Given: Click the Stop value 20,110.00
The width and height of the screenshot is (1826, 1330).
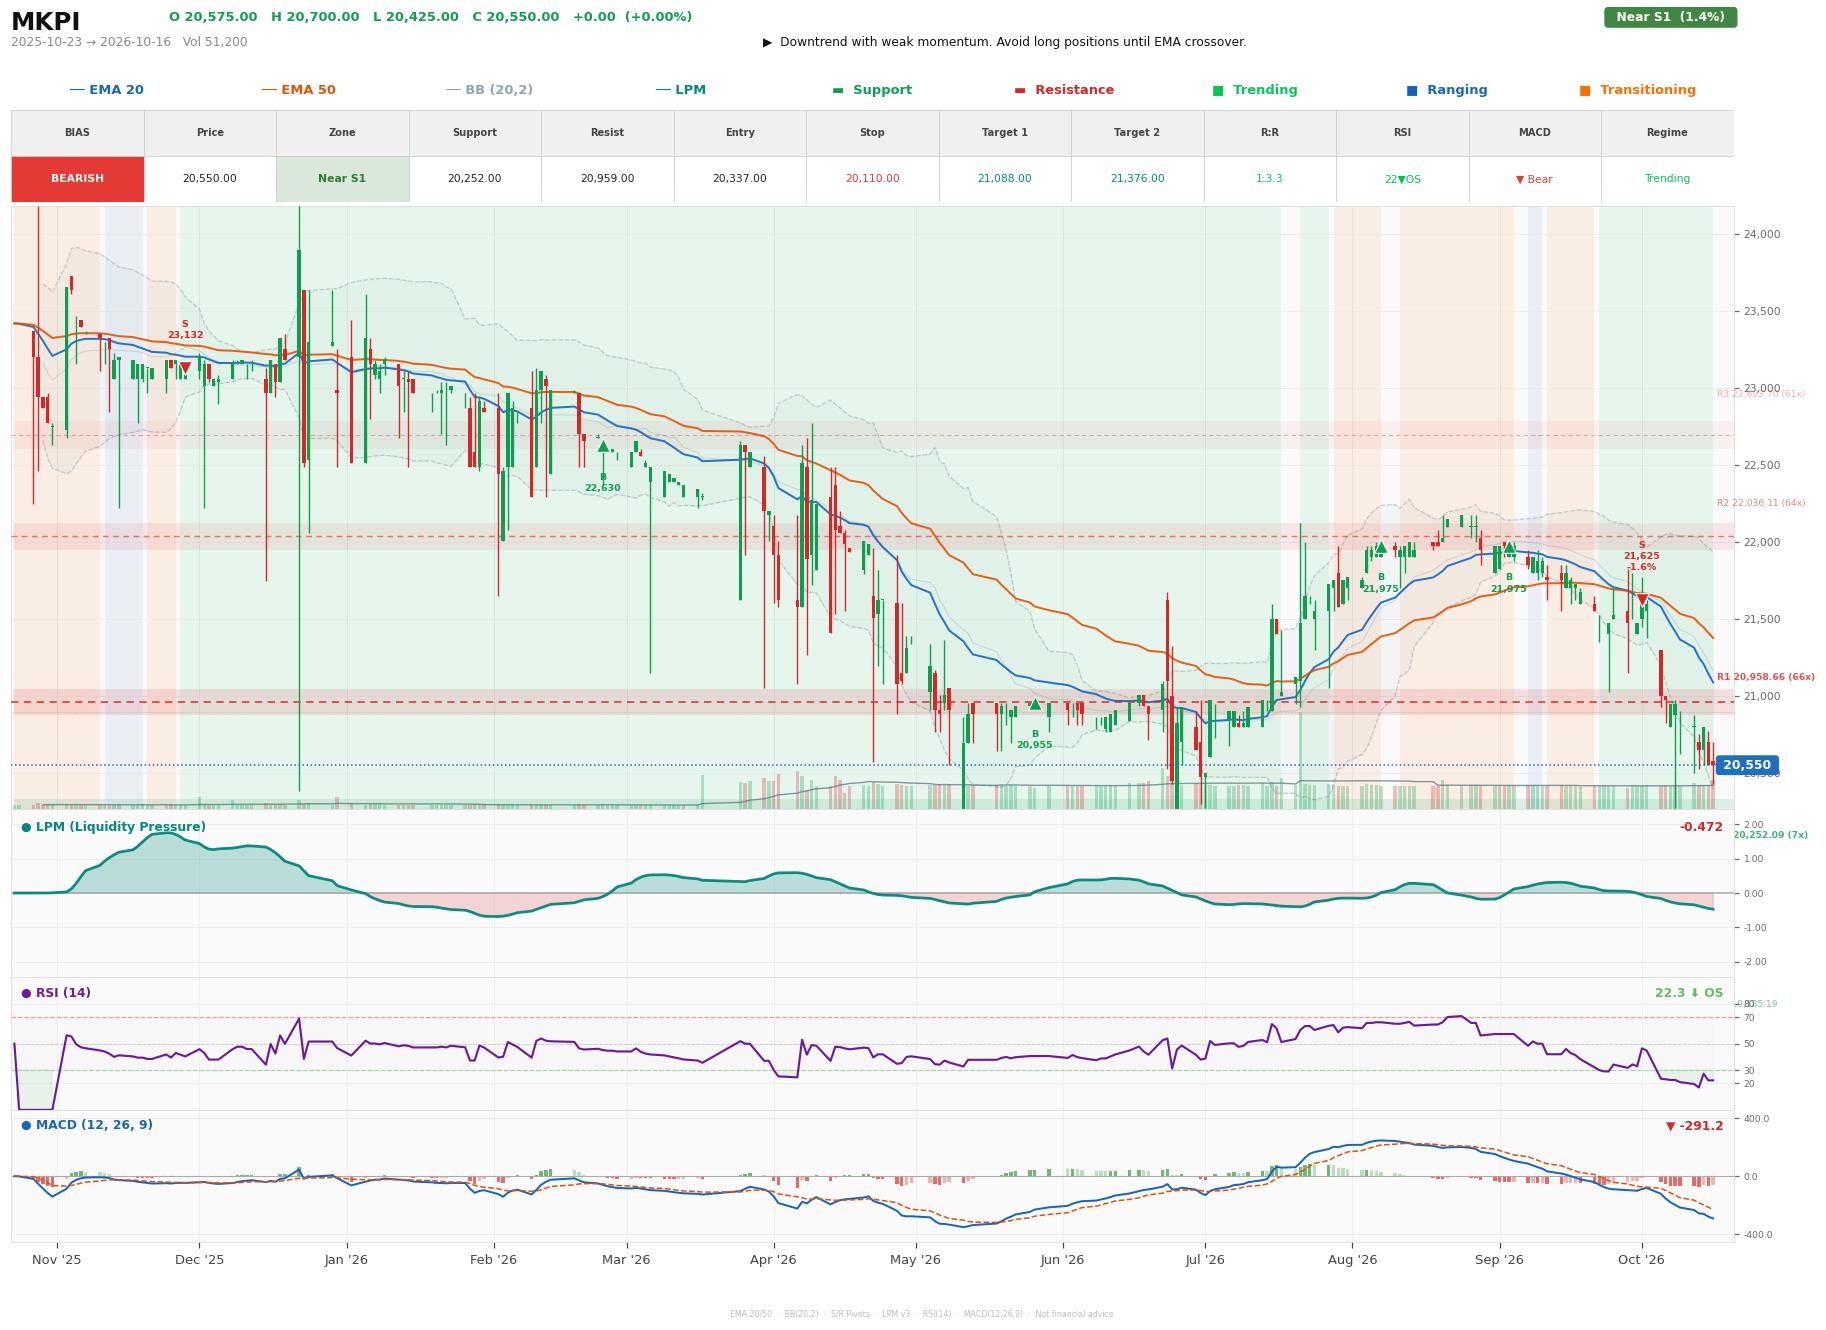Looking at the screenshot, I should (872, 179).
